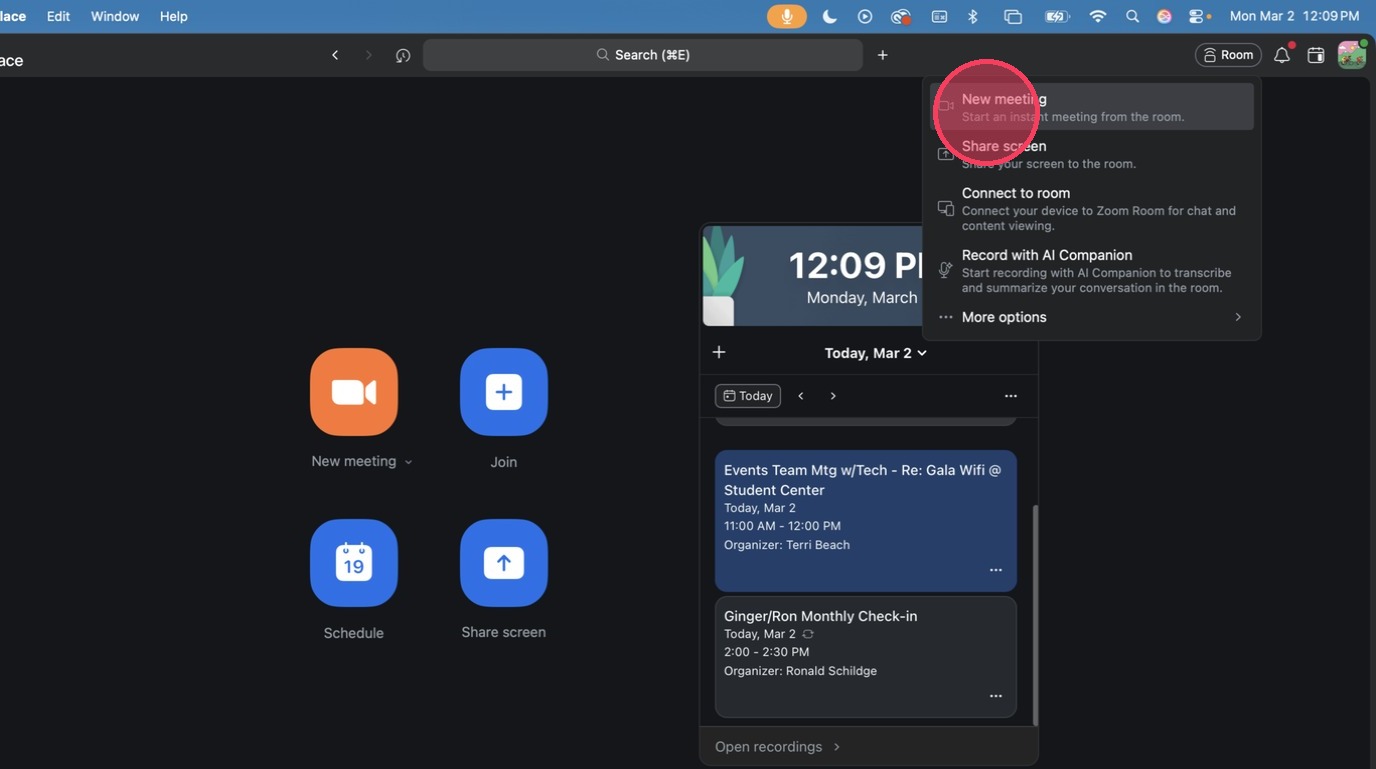
Task: Open the calendar panel icon beside the bell
Action: pyautogui.click(x=1316, y=55)
